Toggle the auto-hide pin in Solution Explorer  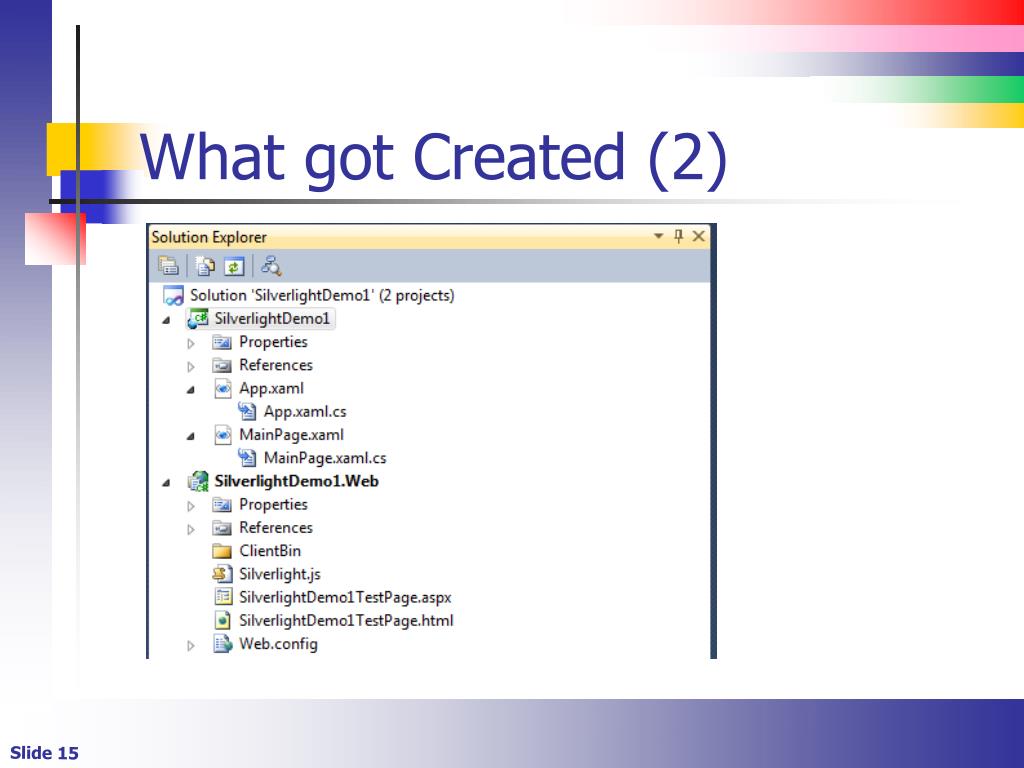[678, 236]
